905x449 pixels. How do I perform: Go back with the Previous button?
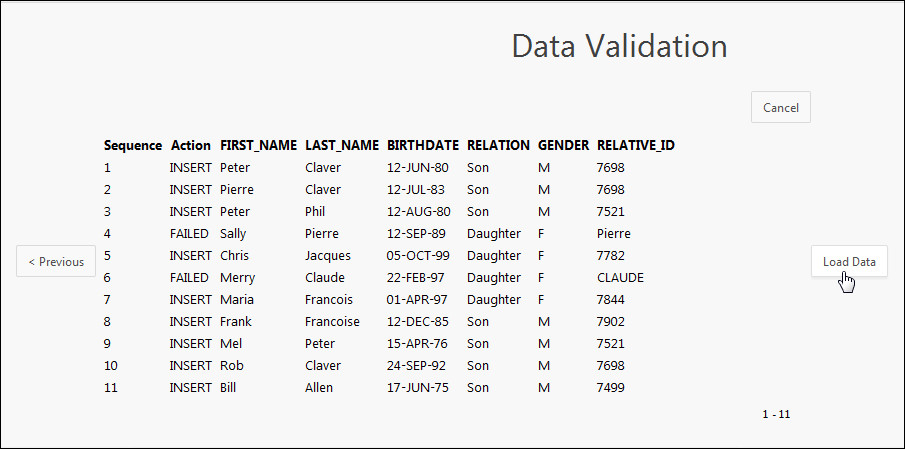point(56,262)
